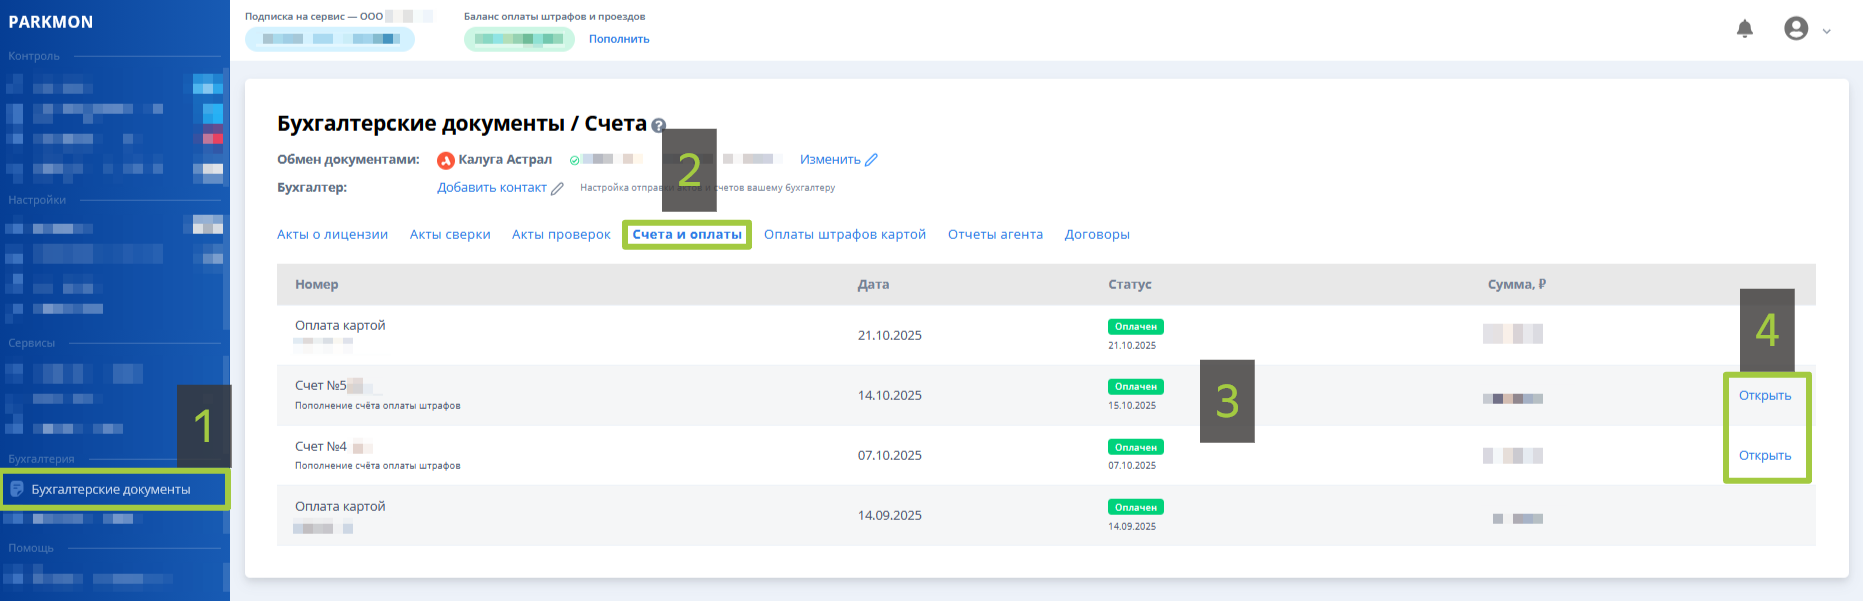Open the Отчеты агента tab
This screenshot has width=1863, height=601.
click(x=995, y=235)
